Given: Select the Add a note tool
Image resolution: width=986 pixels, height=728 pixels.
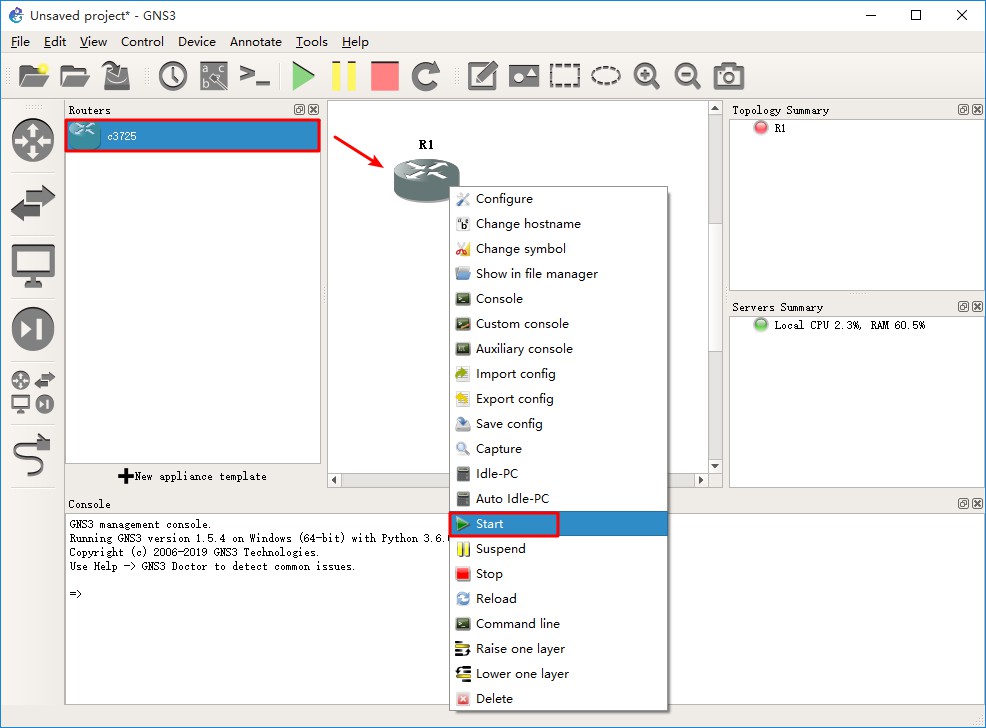Looking at the screenshot, I should click(x=483, y=76).
